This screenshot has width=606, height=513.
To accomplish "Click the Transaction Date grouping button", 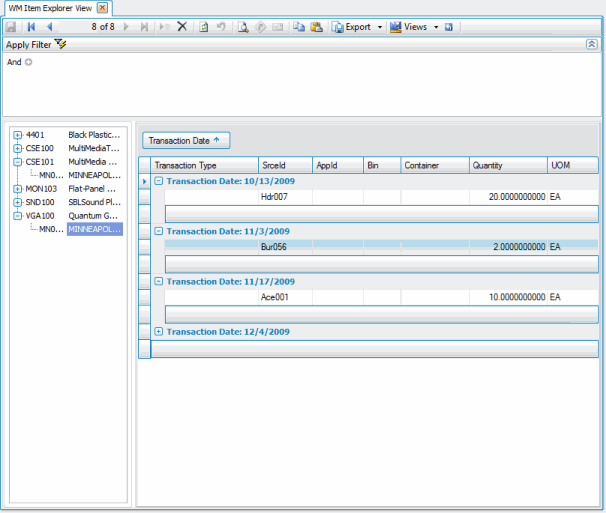I will (187, 141).
